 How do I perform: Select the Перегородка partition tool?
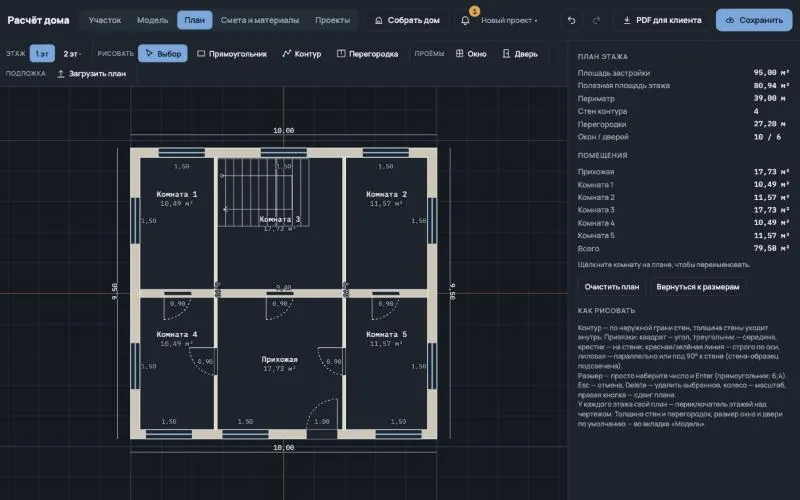click(x=367, y=54)
